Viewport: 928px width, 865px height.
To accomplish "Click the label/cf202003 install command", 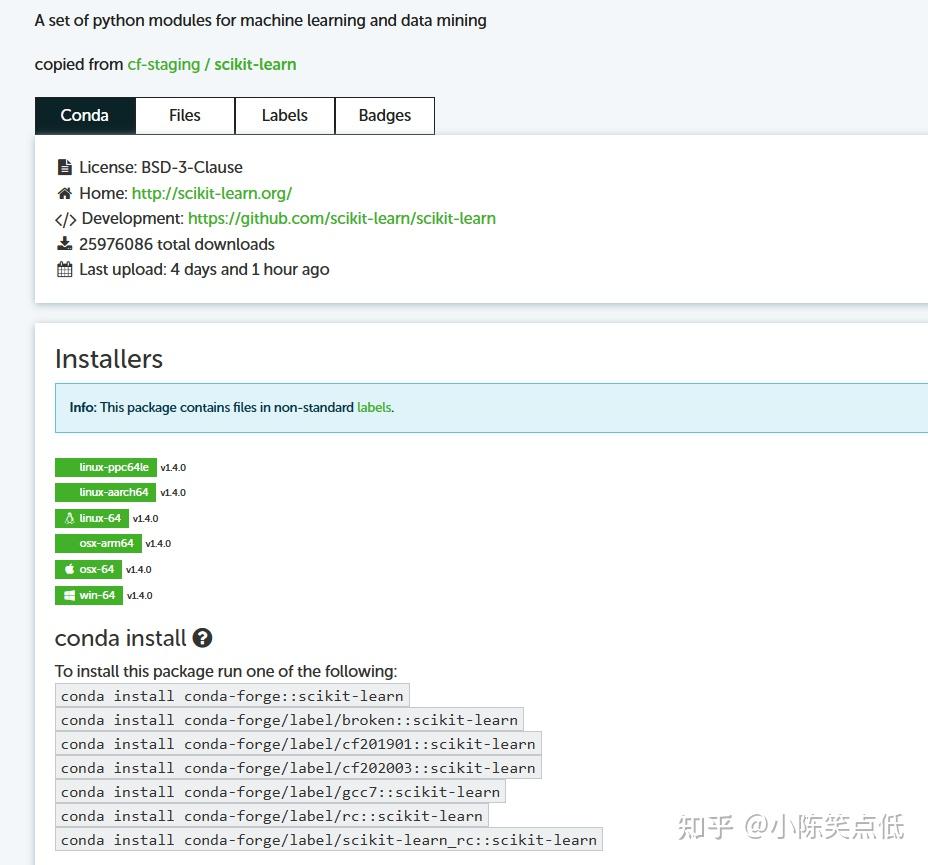I will click(x=298, y=768).
